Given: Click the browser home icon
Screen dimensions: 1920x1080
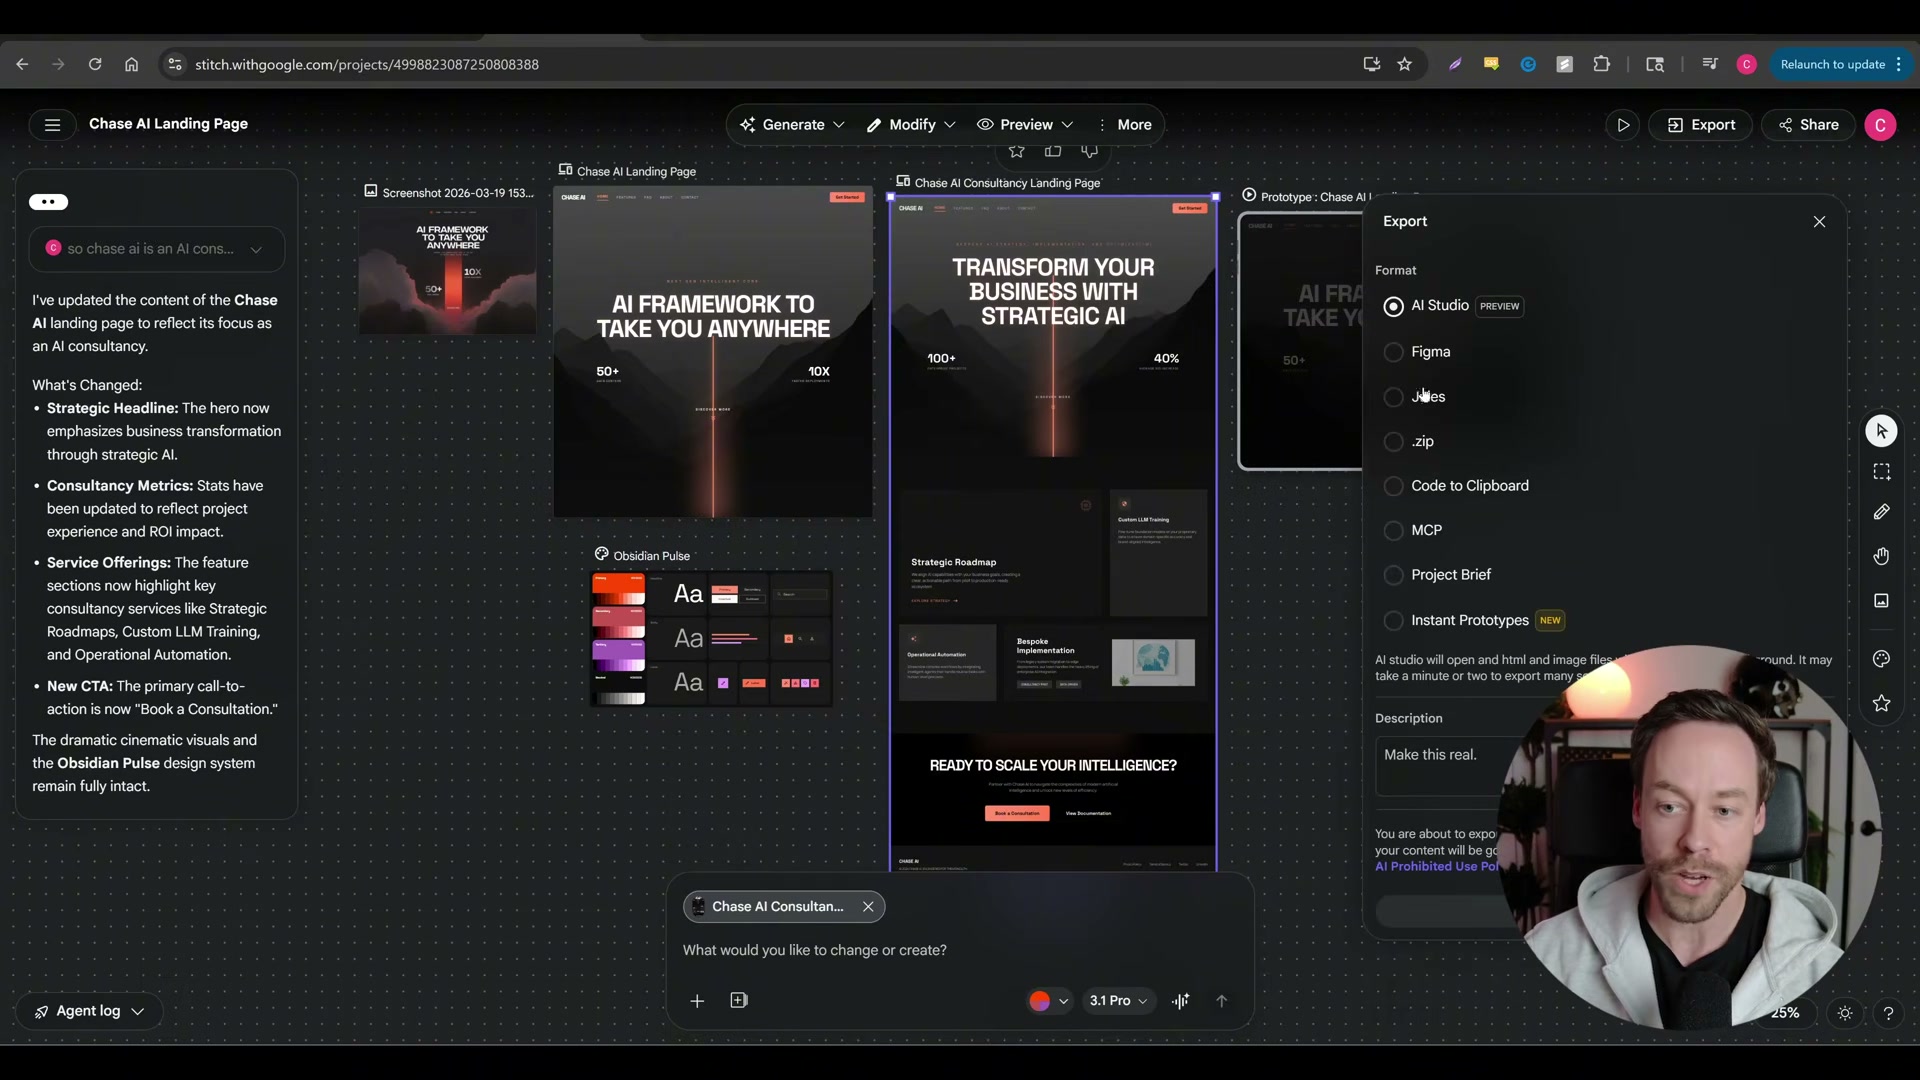Looking at the screenshot, I should (x=131, y=64).
